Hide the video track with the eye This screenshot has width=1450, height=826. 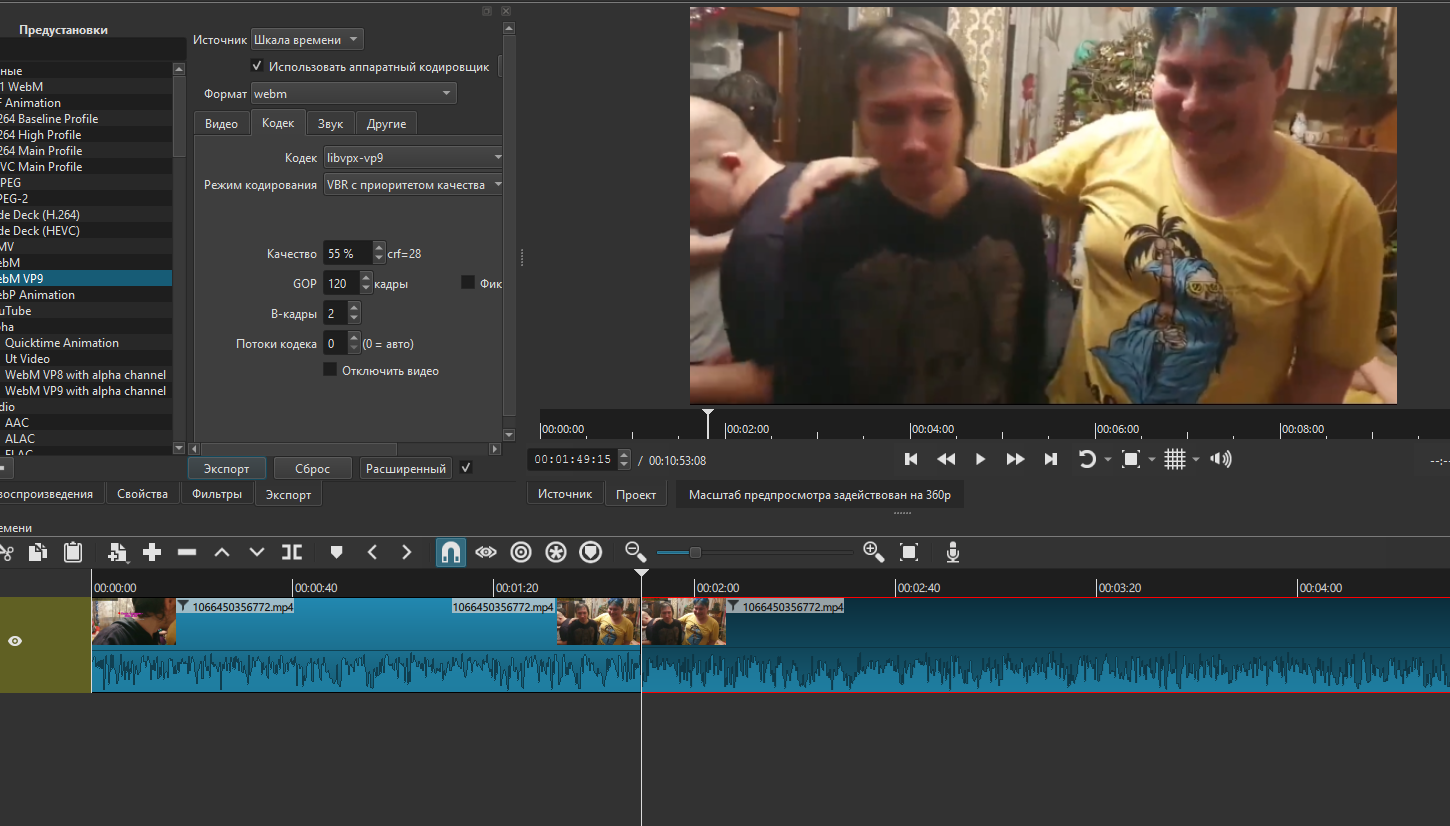(15, 641)
